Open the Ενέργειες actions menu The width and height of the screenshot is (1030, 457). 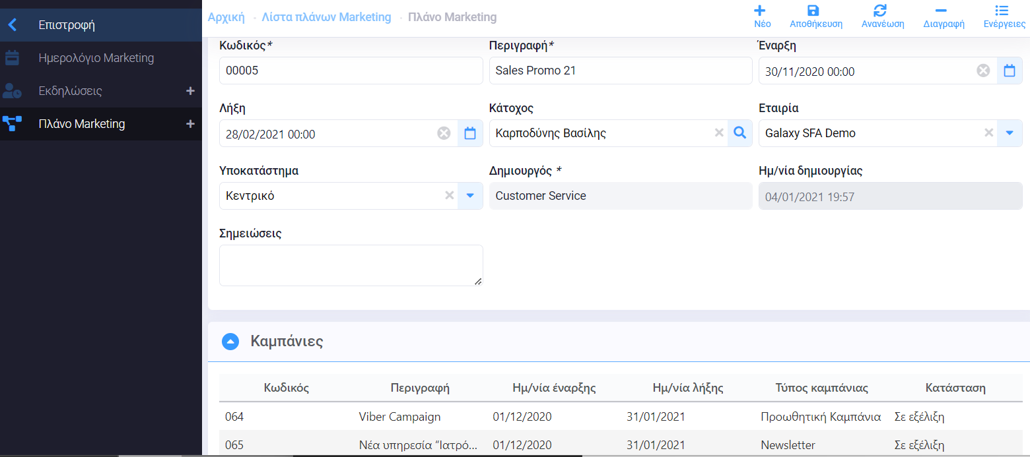pos(1001,11)
